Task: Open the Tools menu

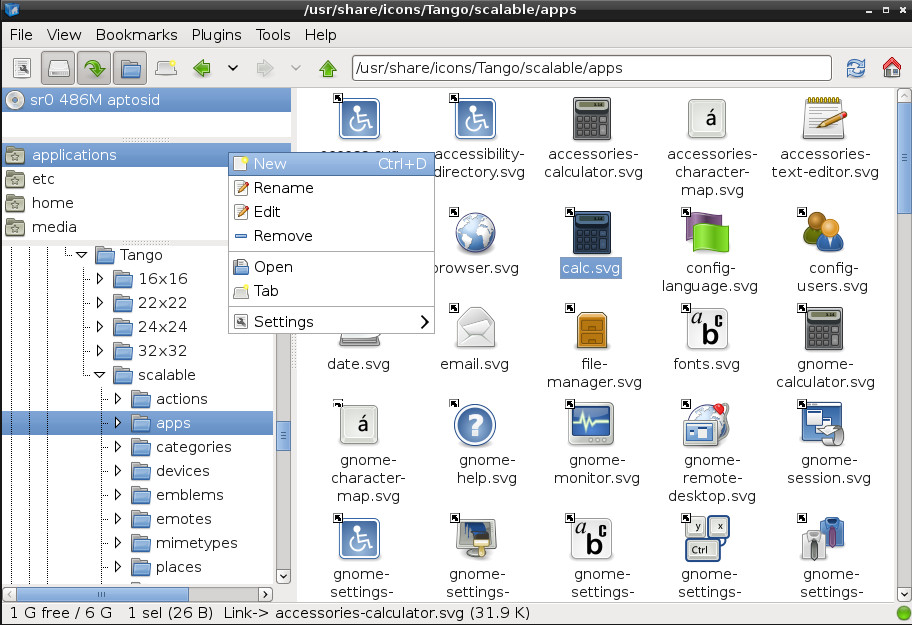Action: pyautogui.click(x=273, y=35)
